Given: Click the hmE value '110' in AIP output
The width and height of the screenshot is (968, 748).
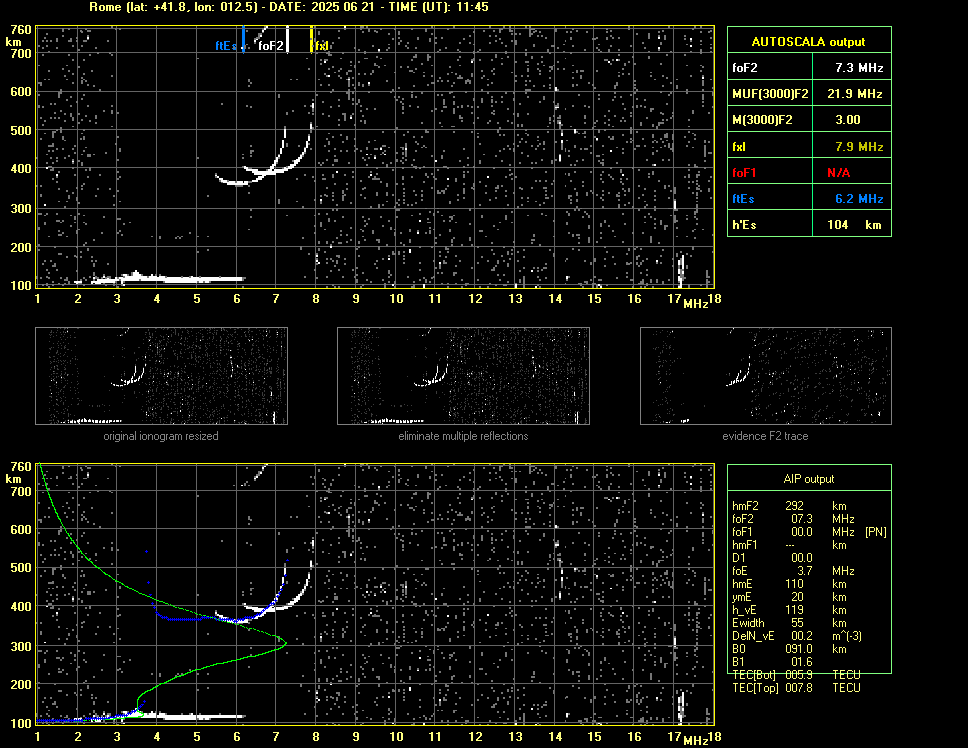Looking at the screenshot, I should 794,584.
